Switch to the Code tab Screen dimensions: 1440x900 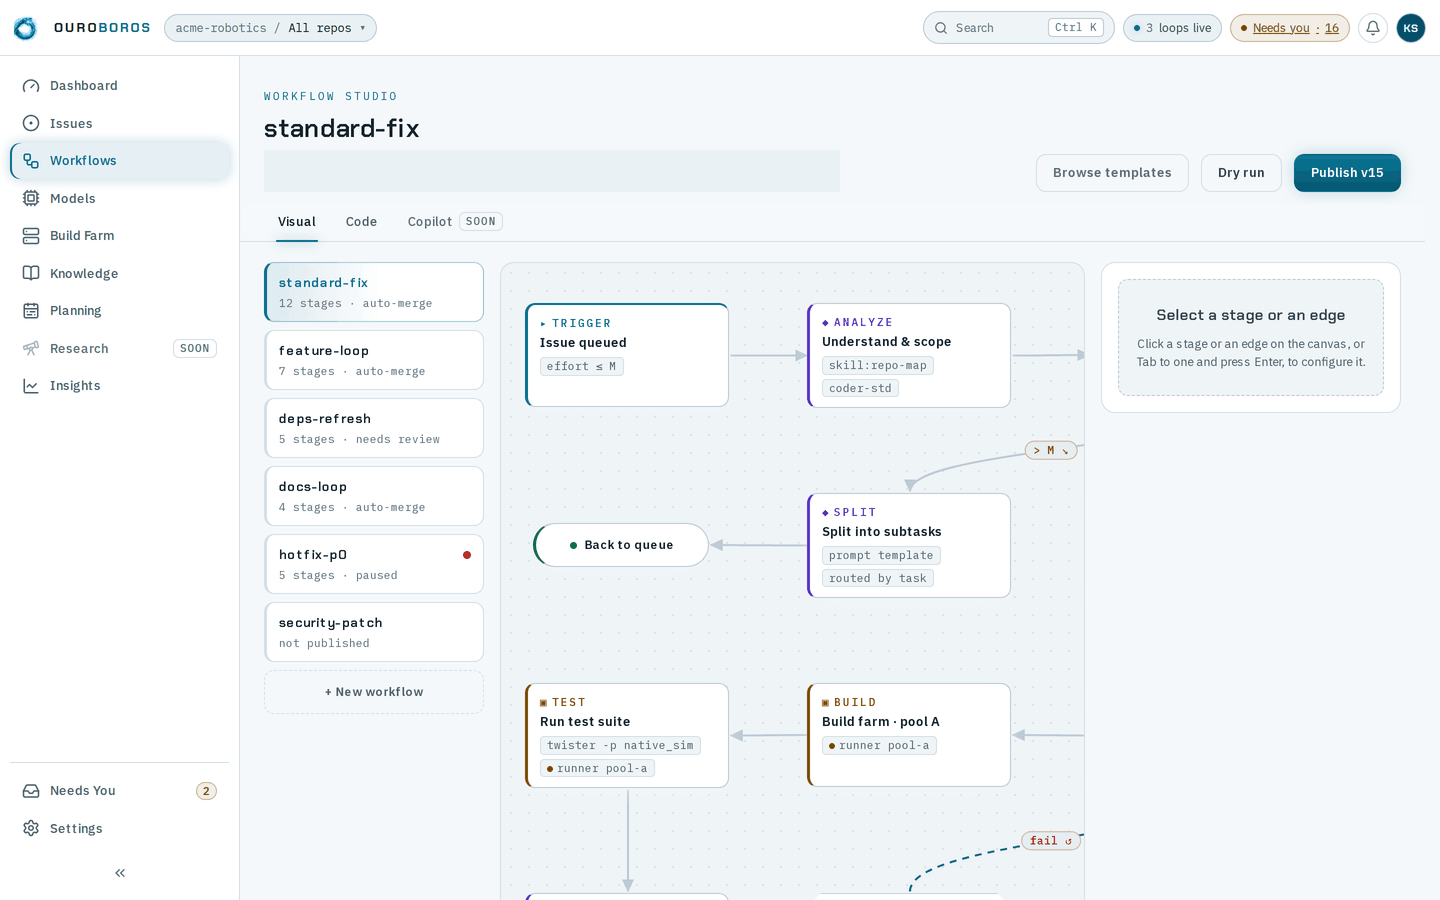point(361,222)
